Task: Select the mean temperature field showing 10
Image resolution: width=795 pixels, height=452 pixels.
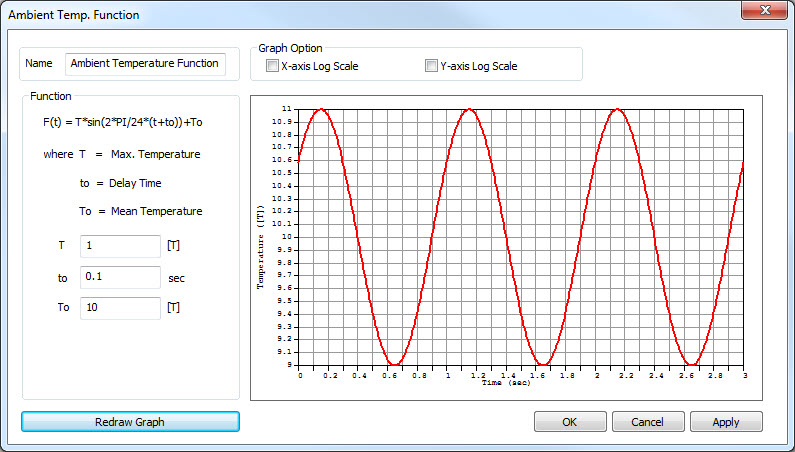Action: coord(120,307)
